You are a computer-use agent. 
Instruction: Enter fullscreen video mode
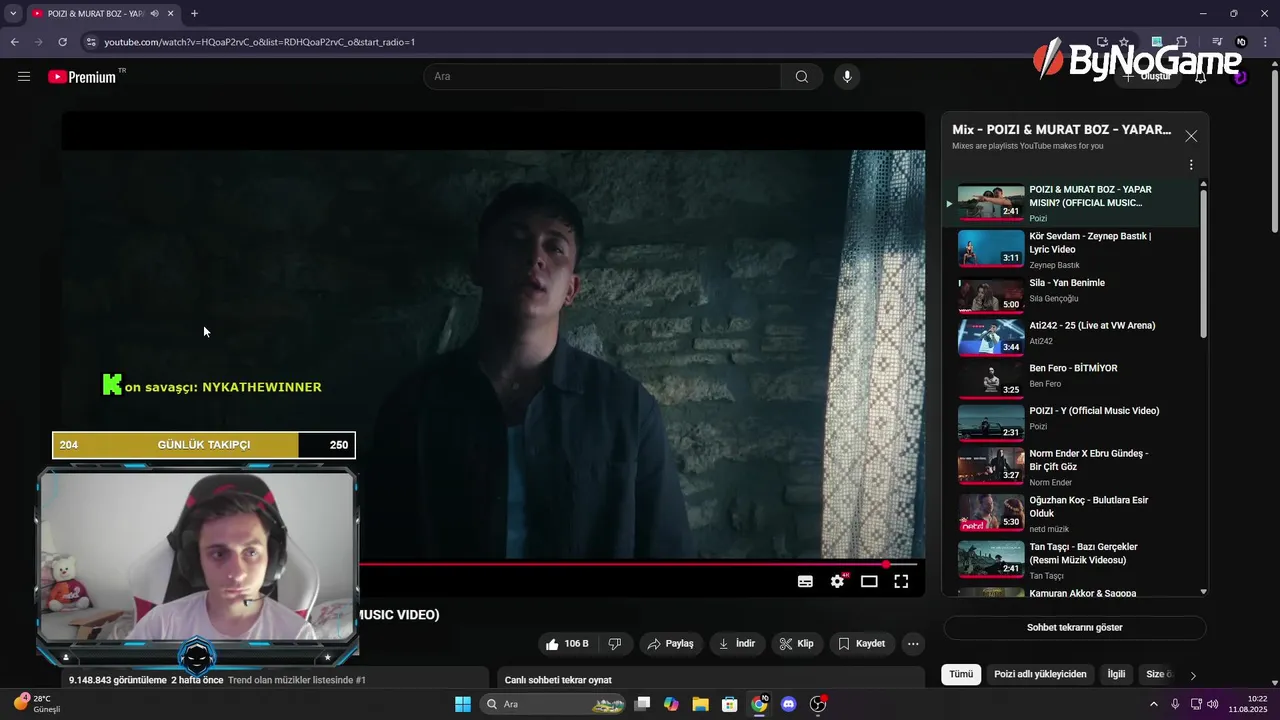[x=901, y=581]
